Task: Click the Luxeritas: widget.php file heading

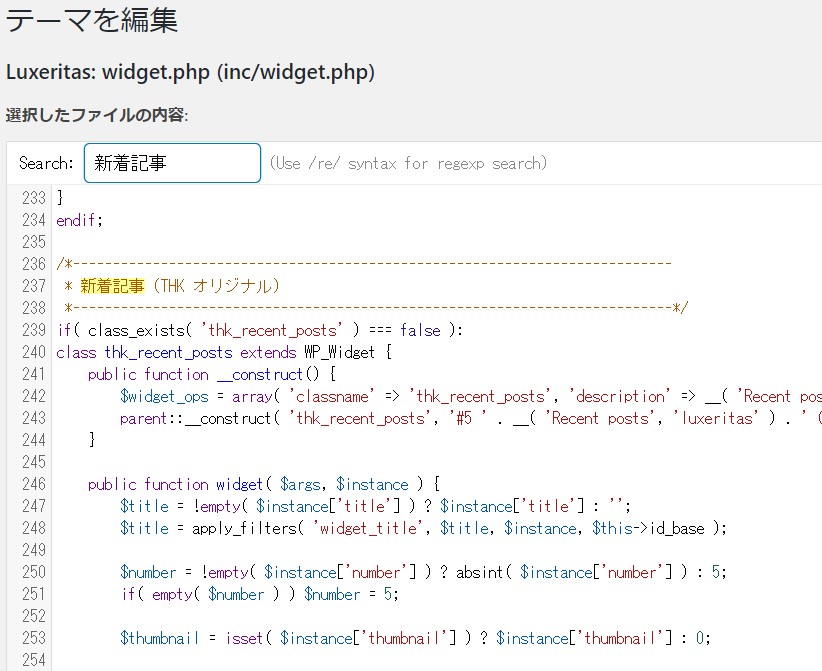Action: coord(190,72)
